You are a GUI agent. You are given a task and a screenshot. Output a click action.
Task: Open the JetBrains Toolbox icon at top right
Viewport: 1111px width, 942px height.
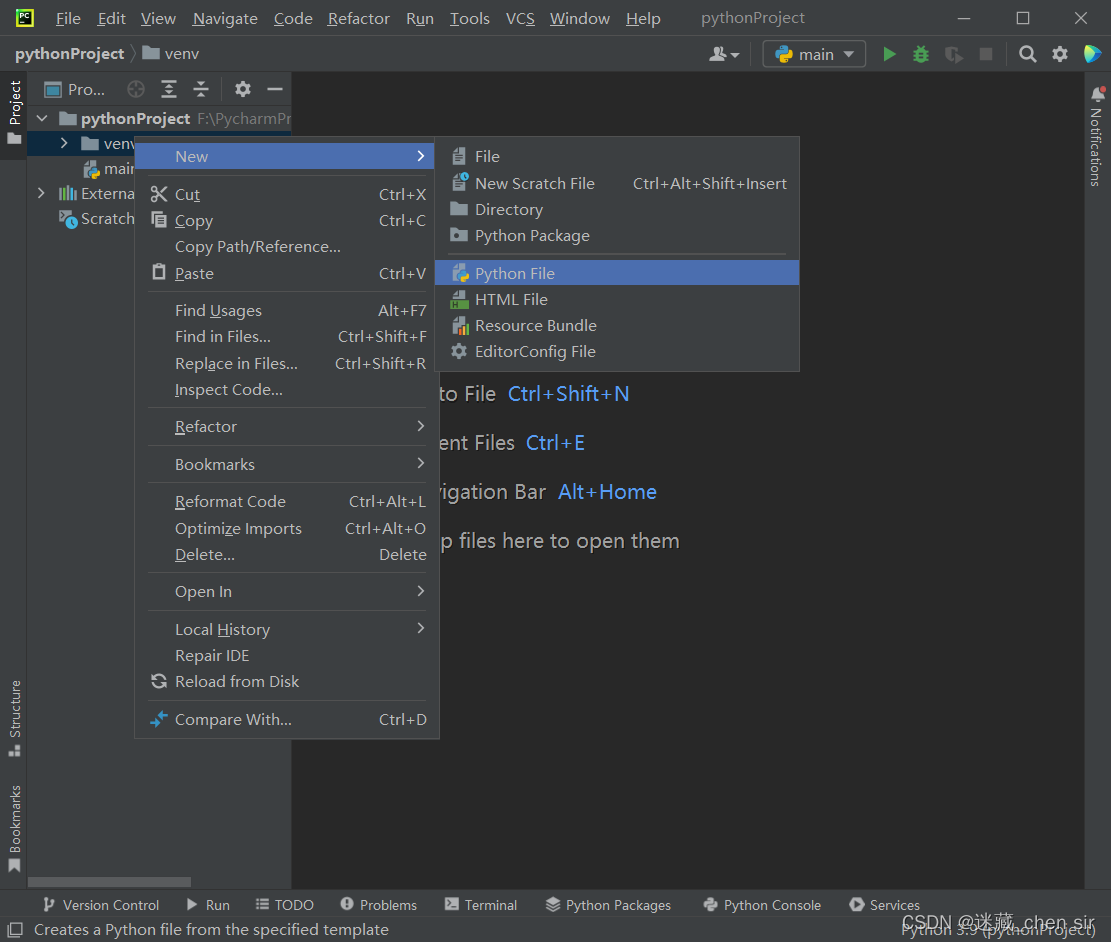pyautogui.click(x=1092, y=54)
